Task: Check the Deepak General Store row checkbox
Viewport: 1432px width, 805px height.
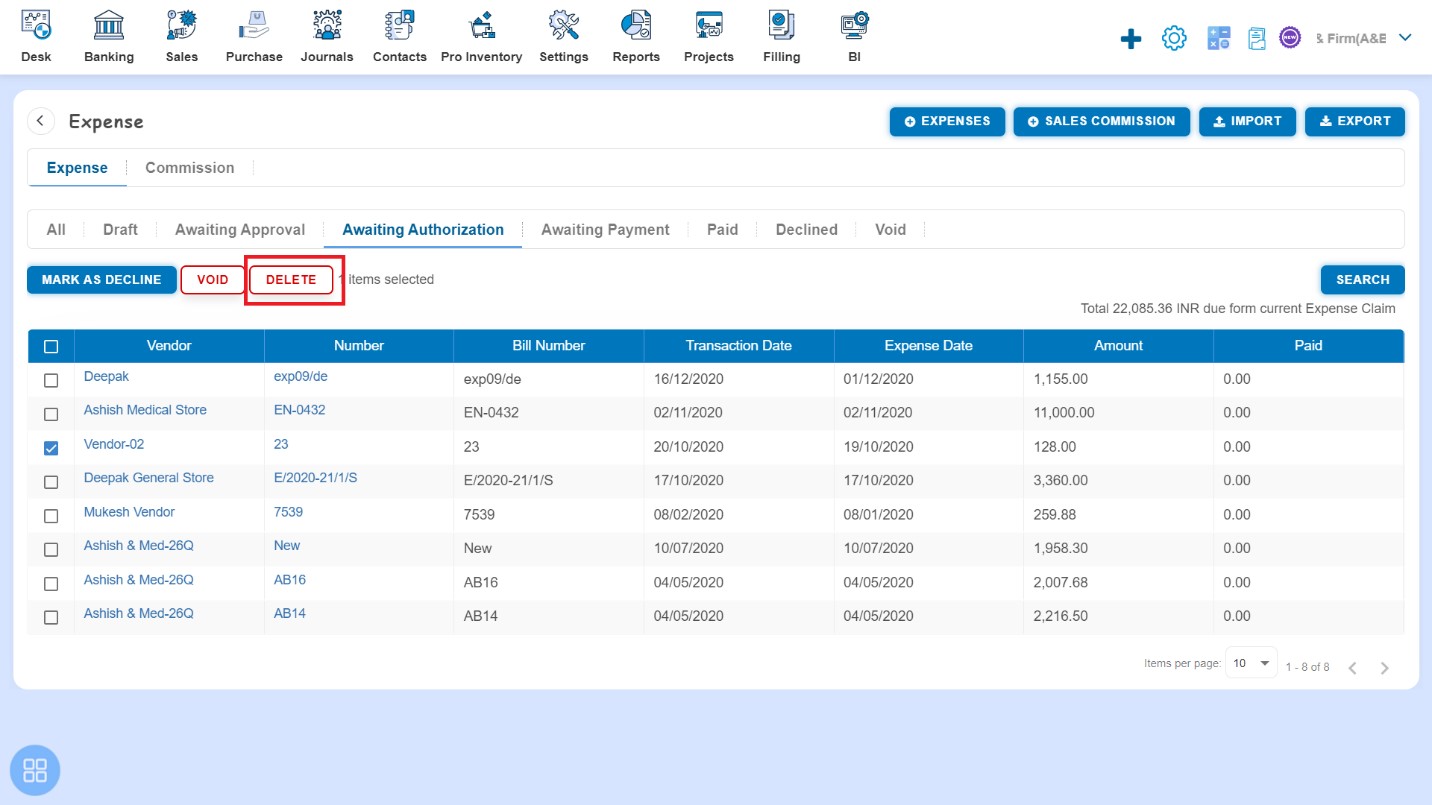Action: point(51,482)
